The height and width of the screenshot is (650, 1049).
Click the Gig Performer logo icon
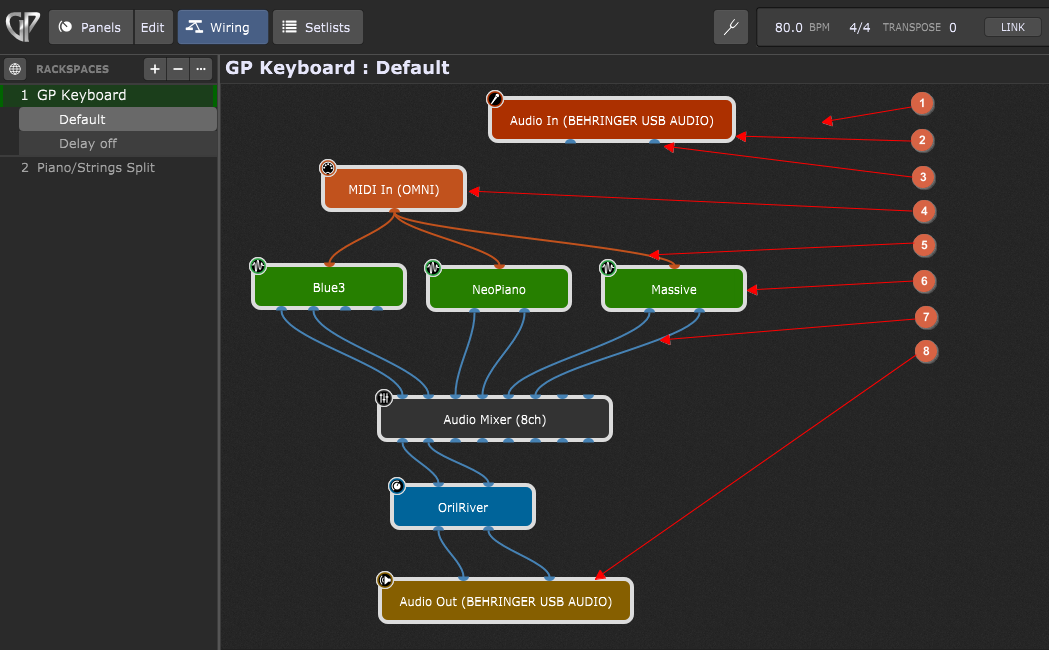point(23,27)
